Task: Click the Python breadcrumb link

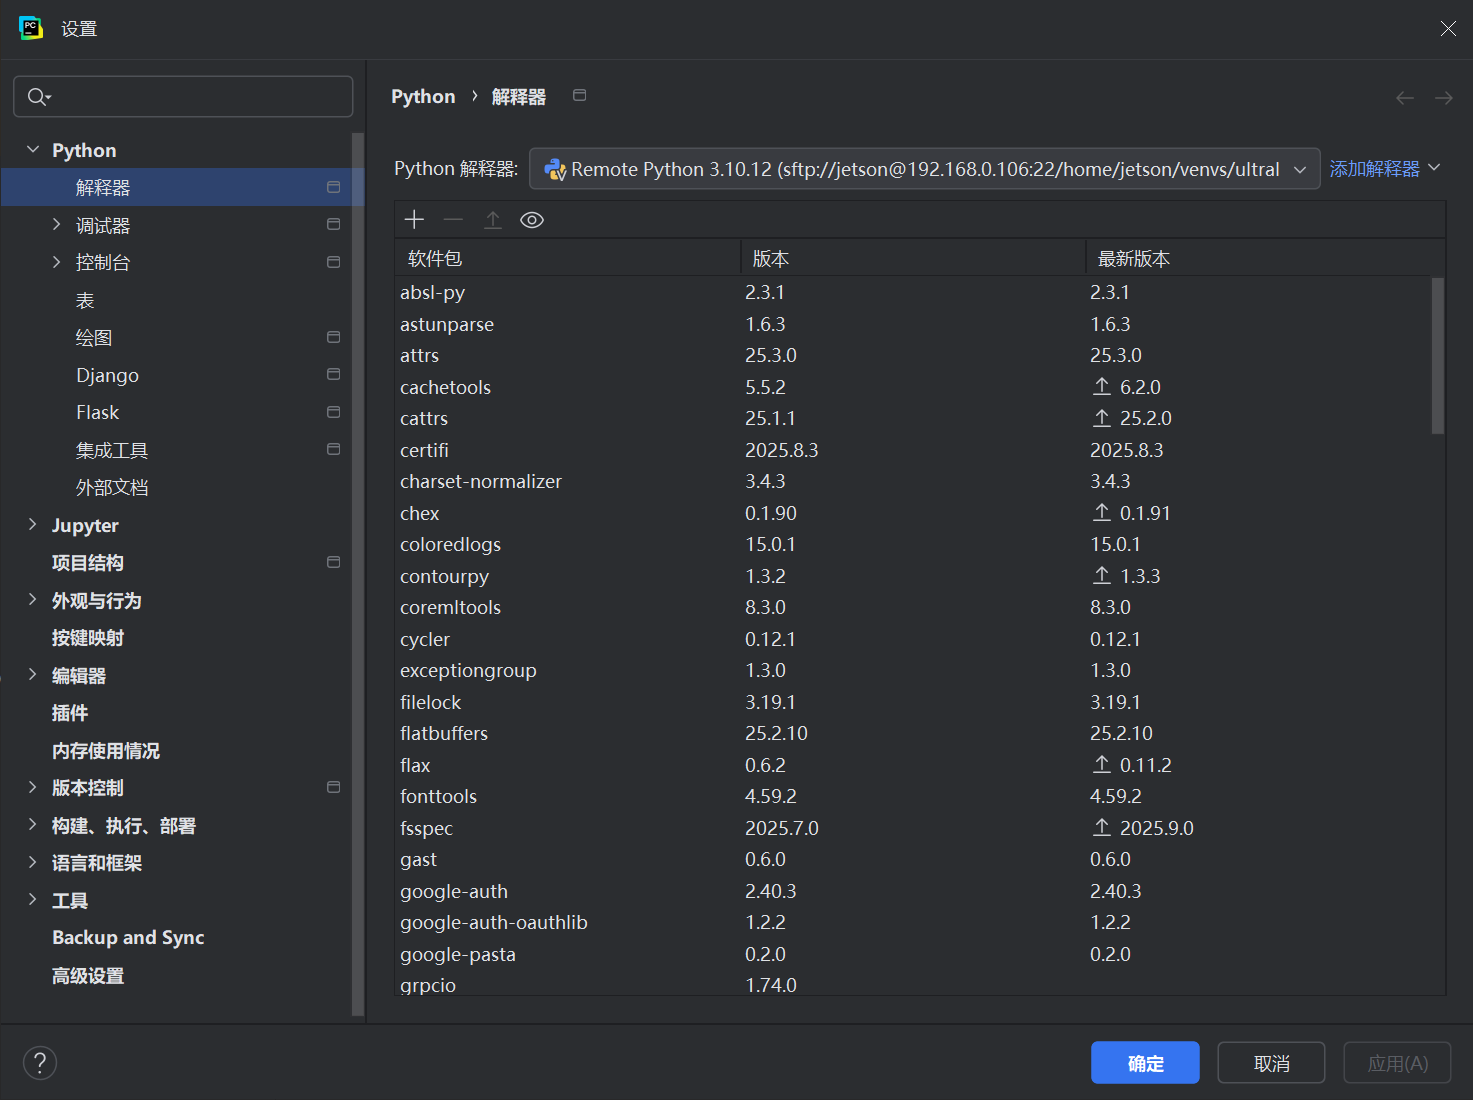Action: 423,96
